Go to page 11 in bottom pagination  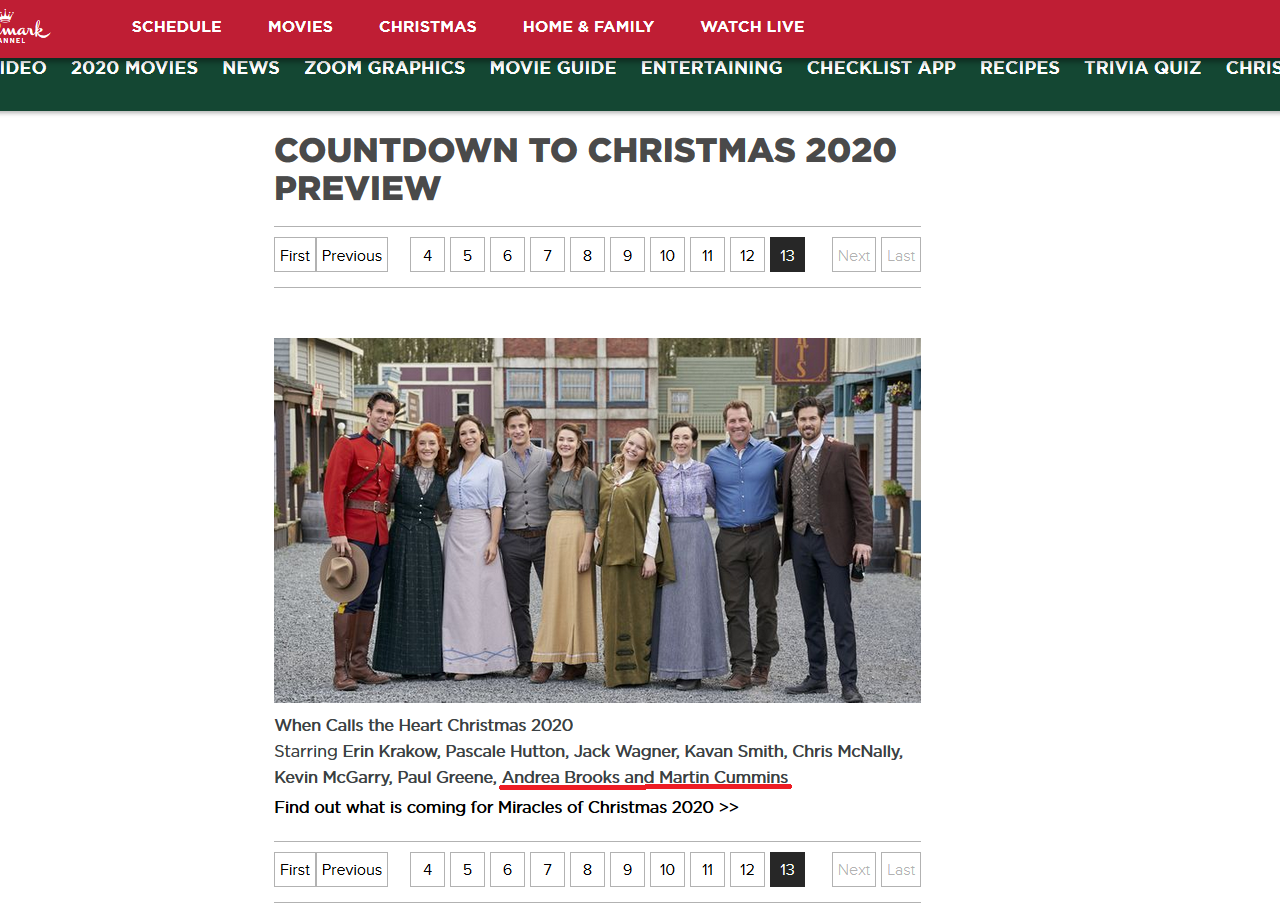tap(707, 869)
